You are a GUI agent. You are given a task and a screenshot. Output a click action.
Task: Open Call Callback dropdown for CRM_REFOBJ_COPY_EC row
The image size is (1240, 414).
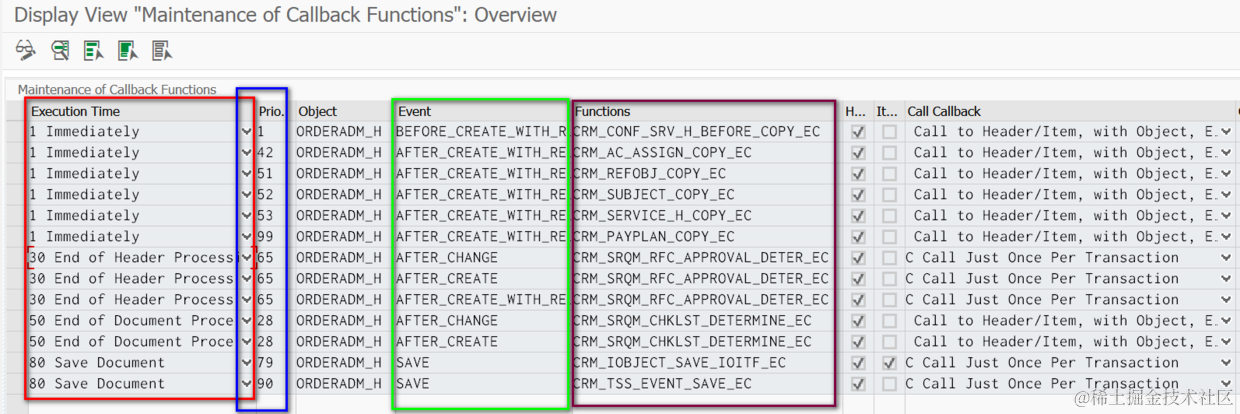[1226, 174]
